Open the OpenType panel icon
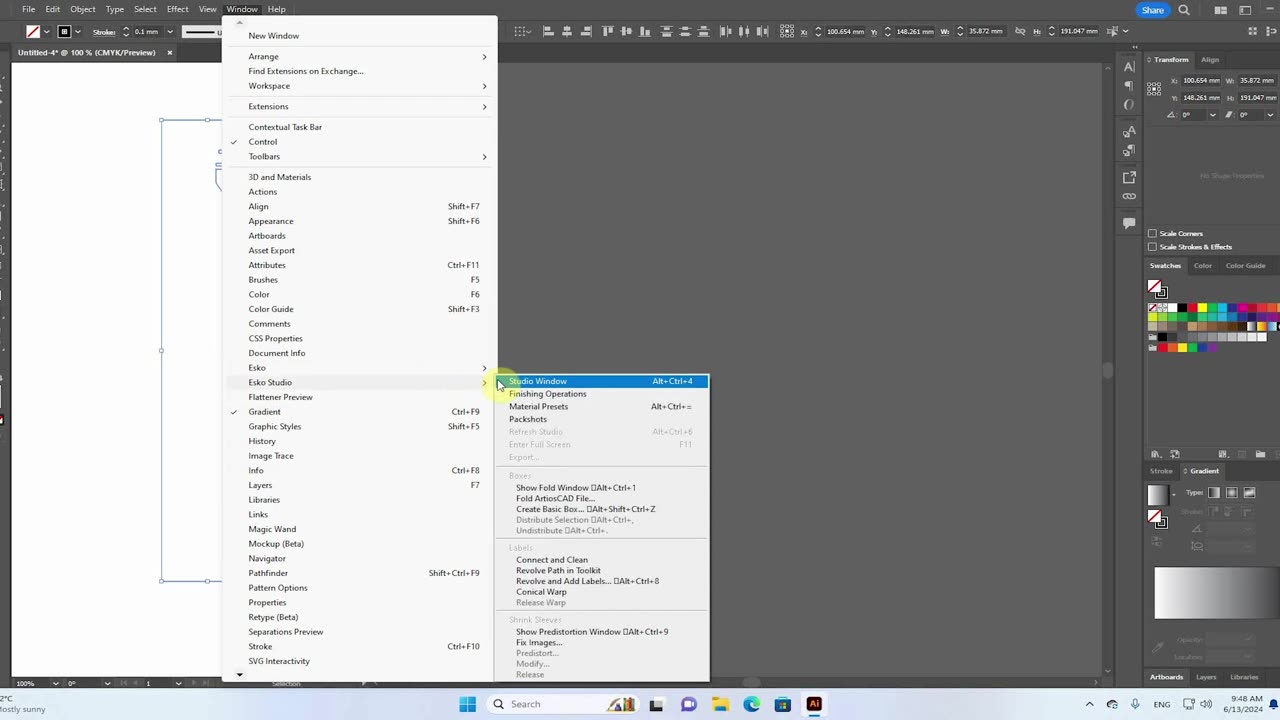 tap(1129, 104)
